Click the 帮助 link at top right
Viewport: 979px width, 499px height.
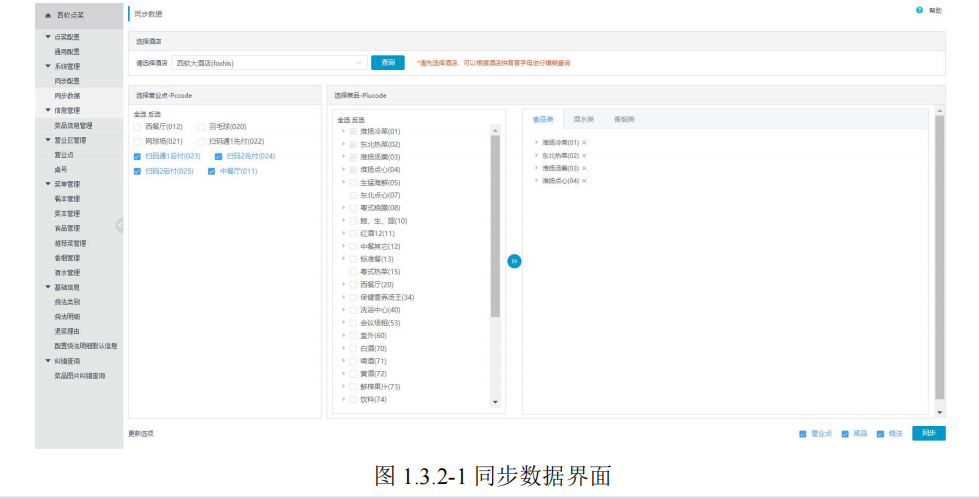point(935,11)
